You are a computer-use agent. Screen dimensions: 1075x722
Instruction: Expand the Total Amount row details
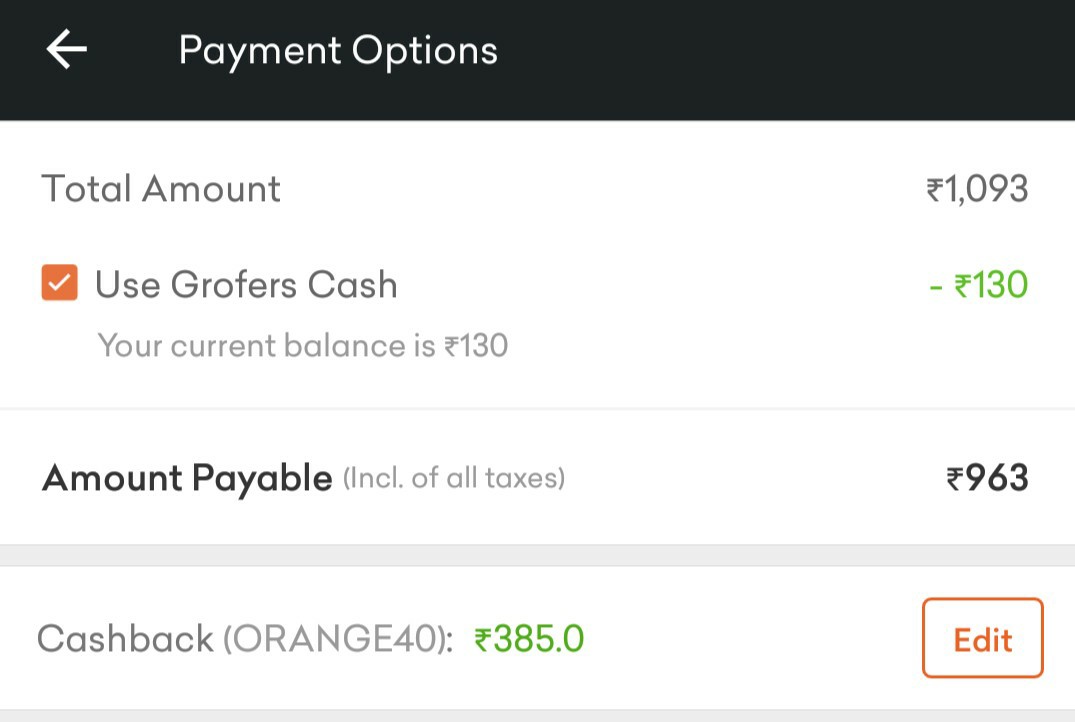[160, 189]
